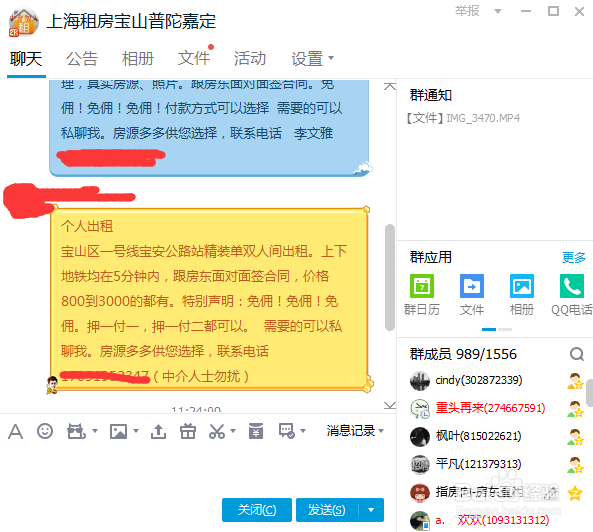
Task: Click the chat scroll-down arrow
Action: (390, 405)
